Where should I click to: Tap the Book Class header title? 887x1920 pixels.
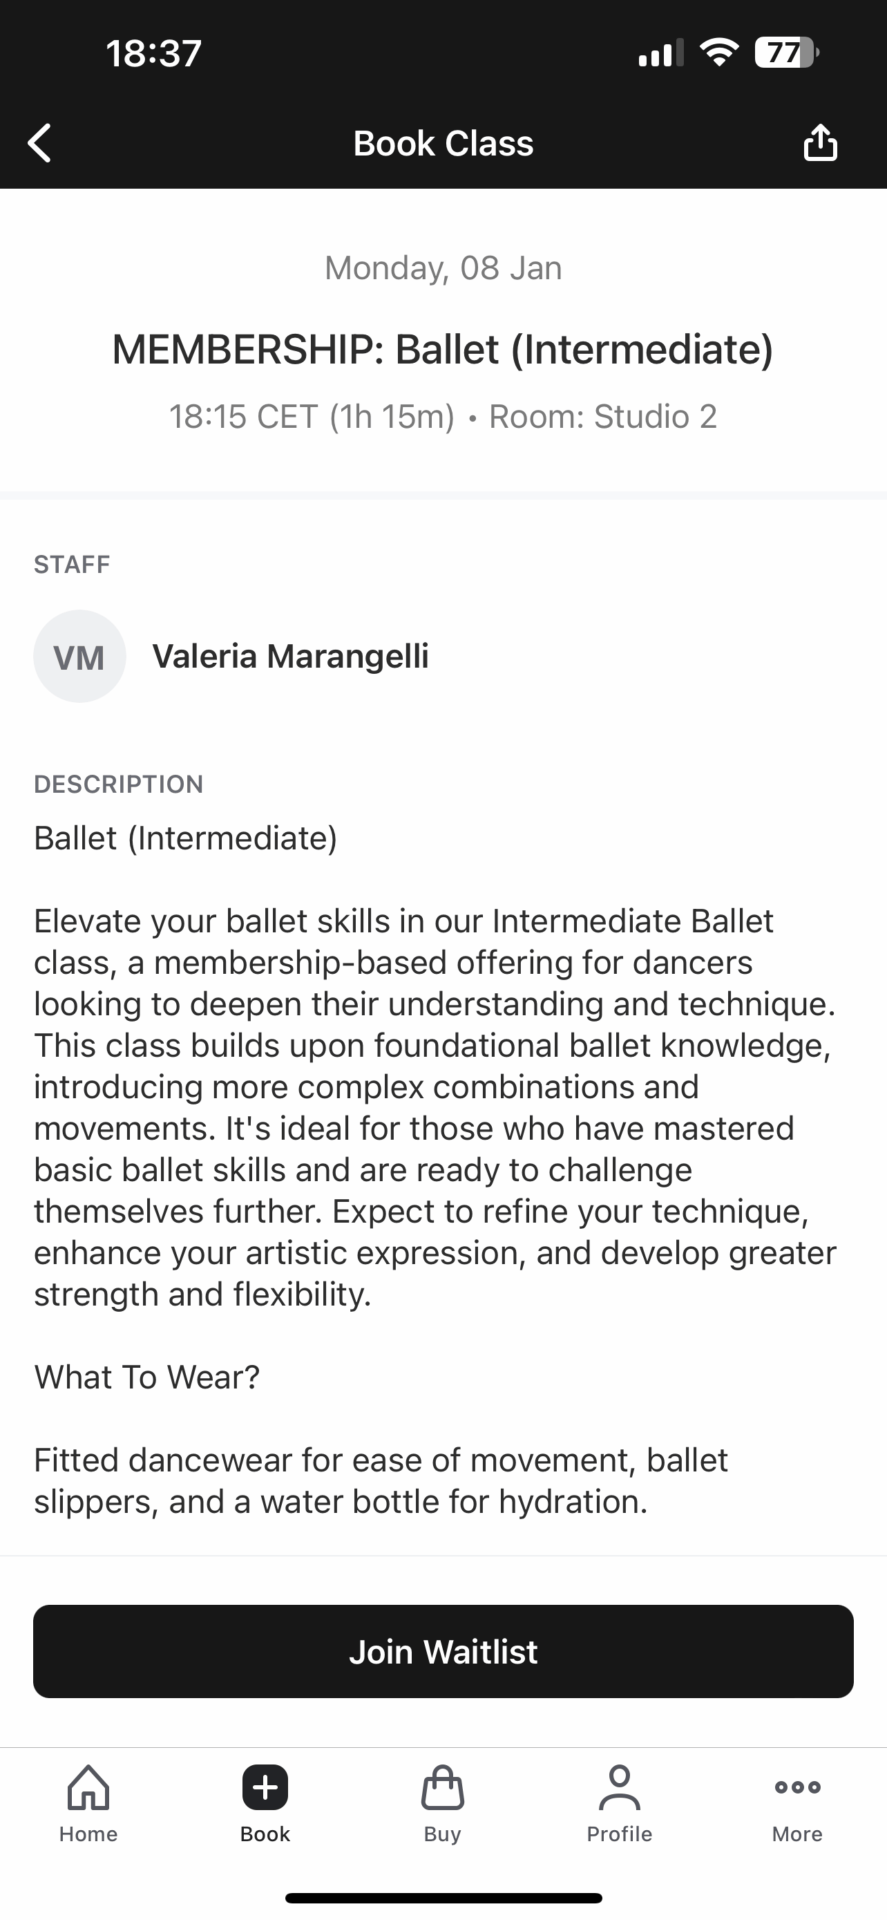[x=443, y=143]
